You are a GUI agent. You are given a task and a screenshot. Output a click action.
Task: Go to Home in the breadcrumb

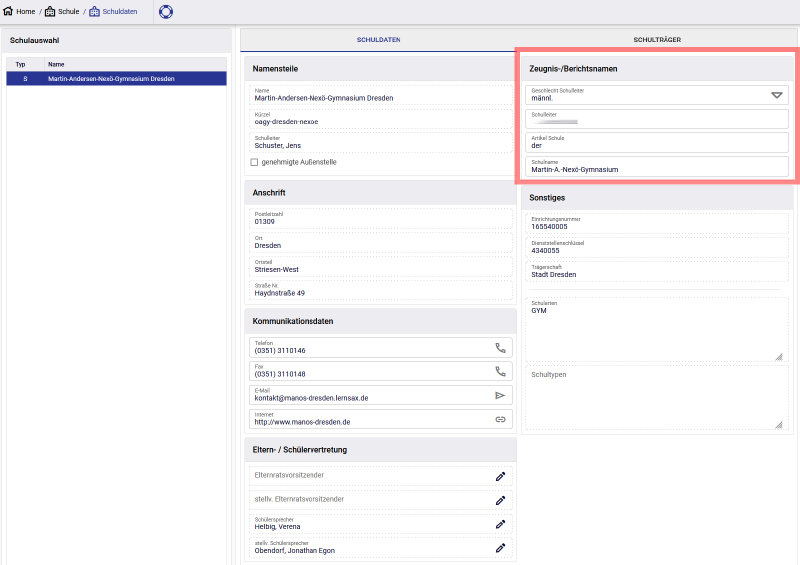click(x=19, y=11)
